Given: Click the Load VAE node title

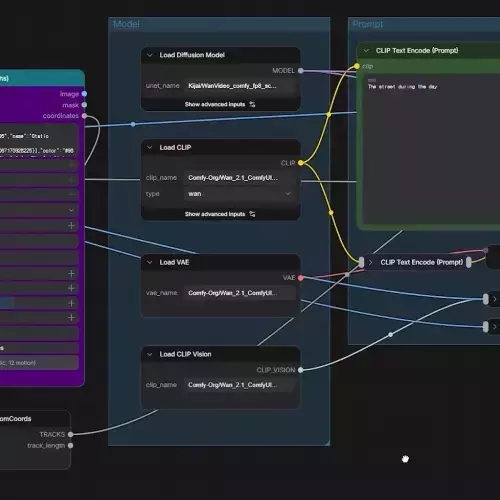Looking at the screenshot, I should coord(174,262).
